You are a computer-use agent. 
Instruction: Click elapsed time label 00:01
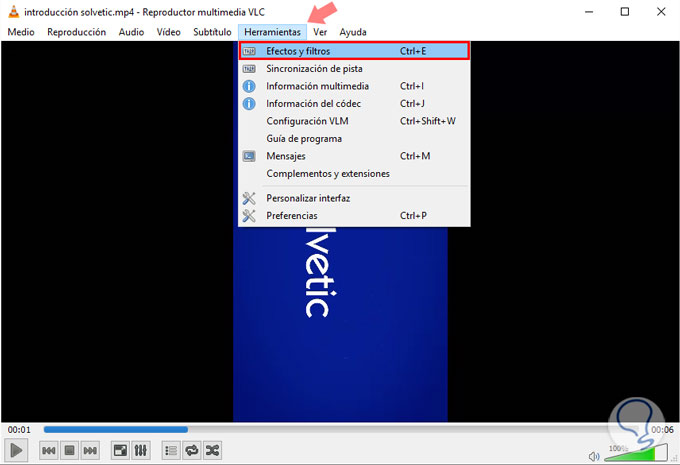point(20,430)
